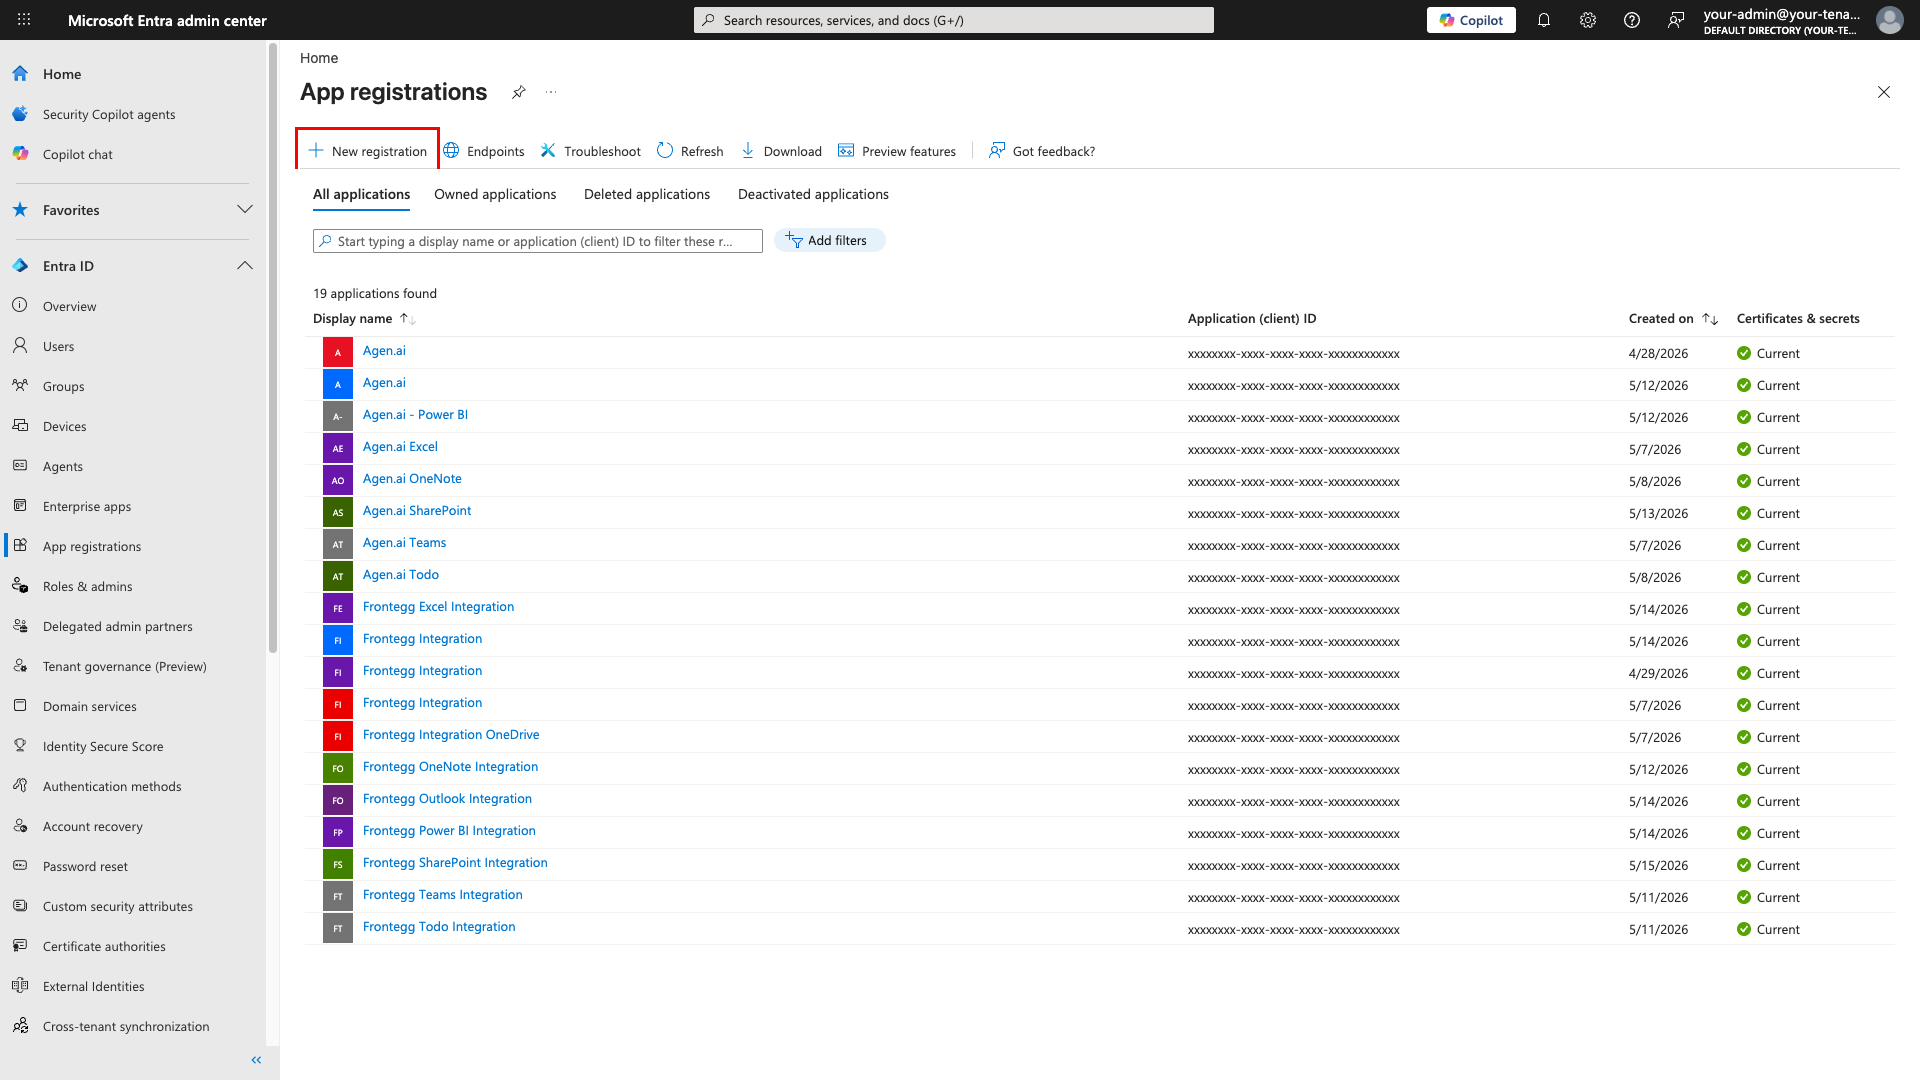Screen dimensions: 1920x1080
Task: Click the Identity Secure Score icon
Action: click(20, 746)
